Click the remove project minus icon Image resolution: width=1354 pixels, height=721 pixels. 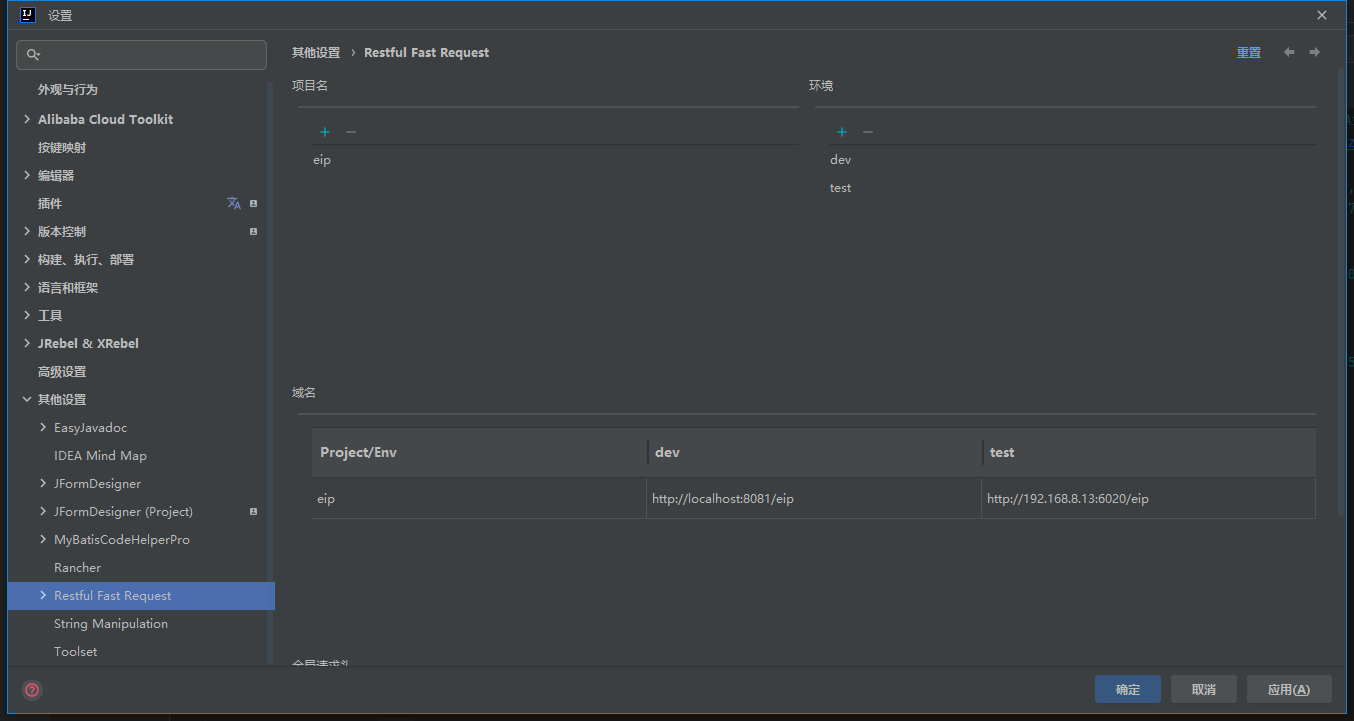point(351,132)
